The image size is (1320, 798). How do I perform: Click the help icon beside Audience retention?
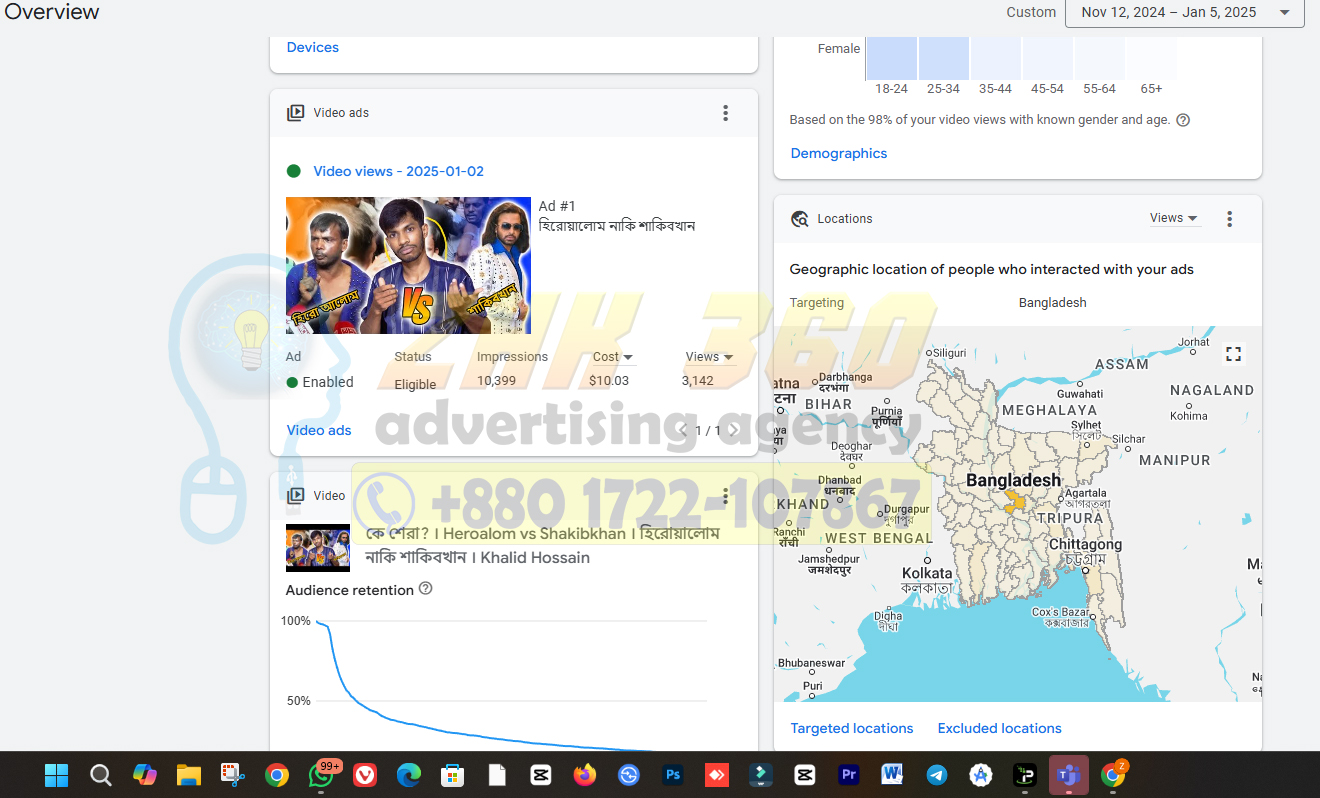[425, 589]
